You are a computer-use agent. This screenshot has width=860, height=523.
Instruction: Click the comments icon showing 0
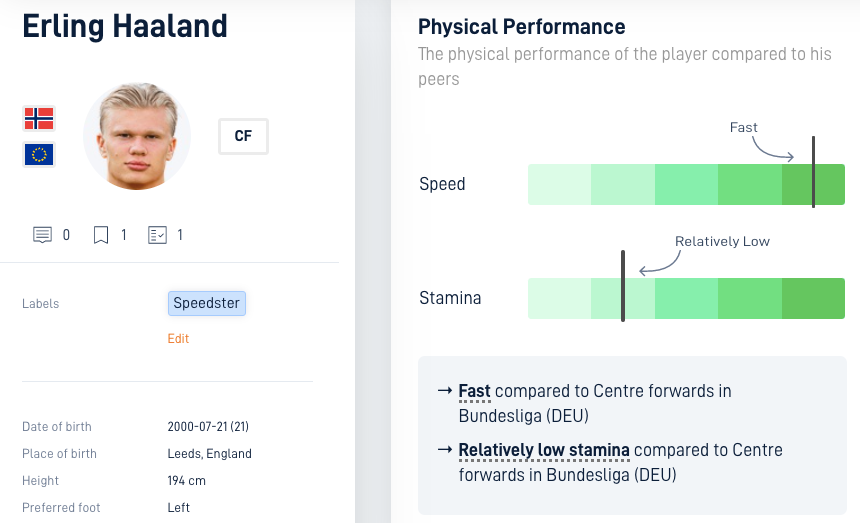click(42, 235)
